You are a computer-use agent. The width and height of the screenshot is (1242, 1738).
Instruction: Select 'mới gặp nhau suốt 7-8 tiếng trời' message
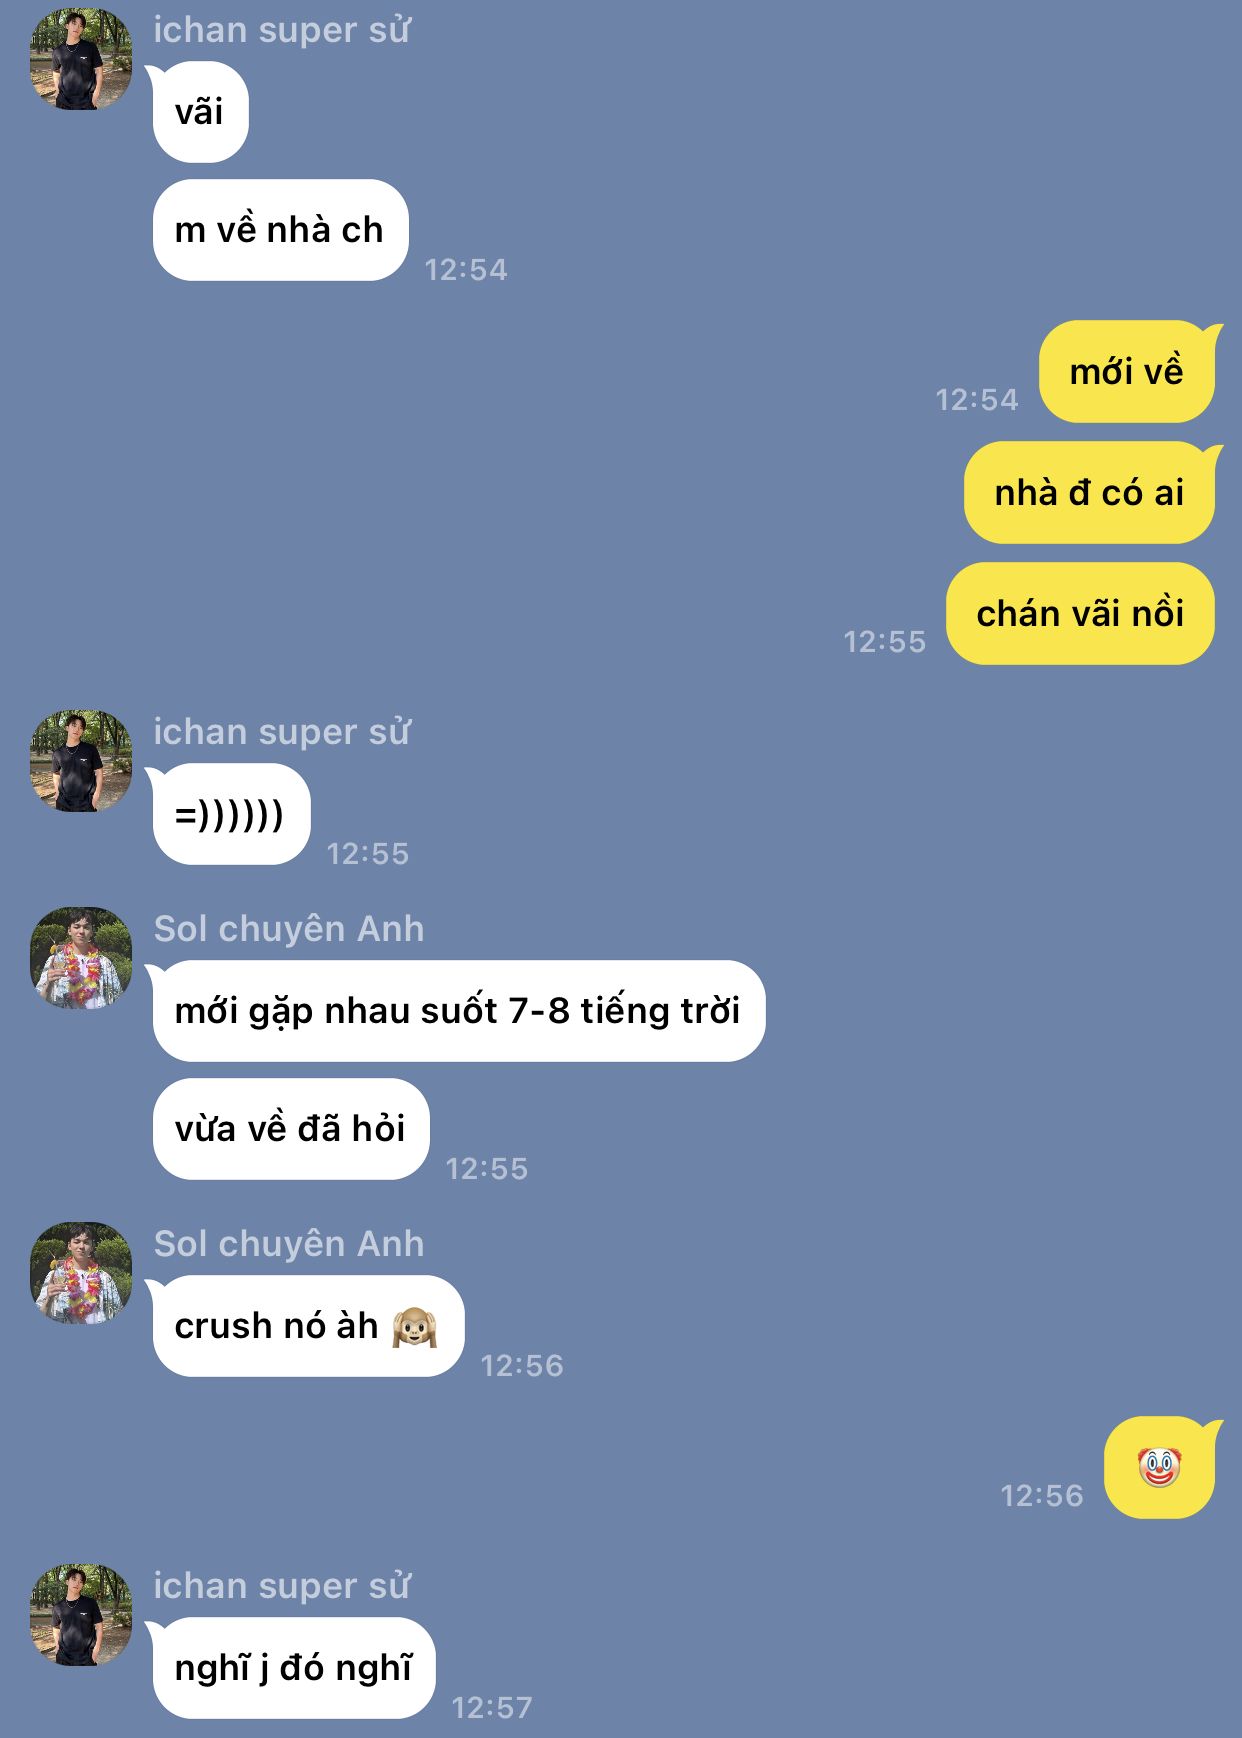coord(458,1011)
